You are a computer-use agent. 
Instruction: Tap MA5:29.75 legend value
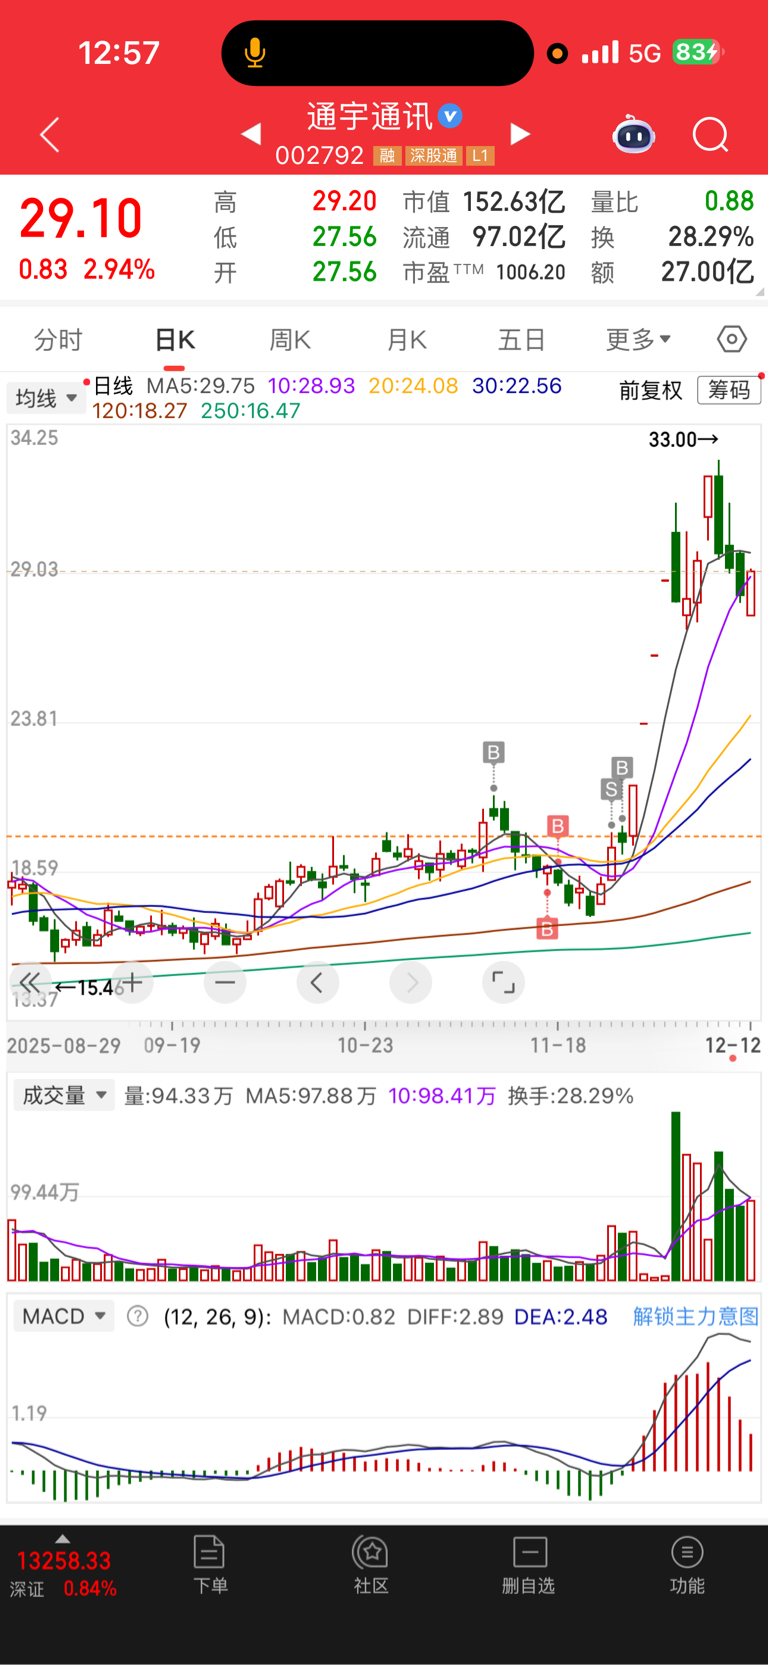click(x=201, y=386)
